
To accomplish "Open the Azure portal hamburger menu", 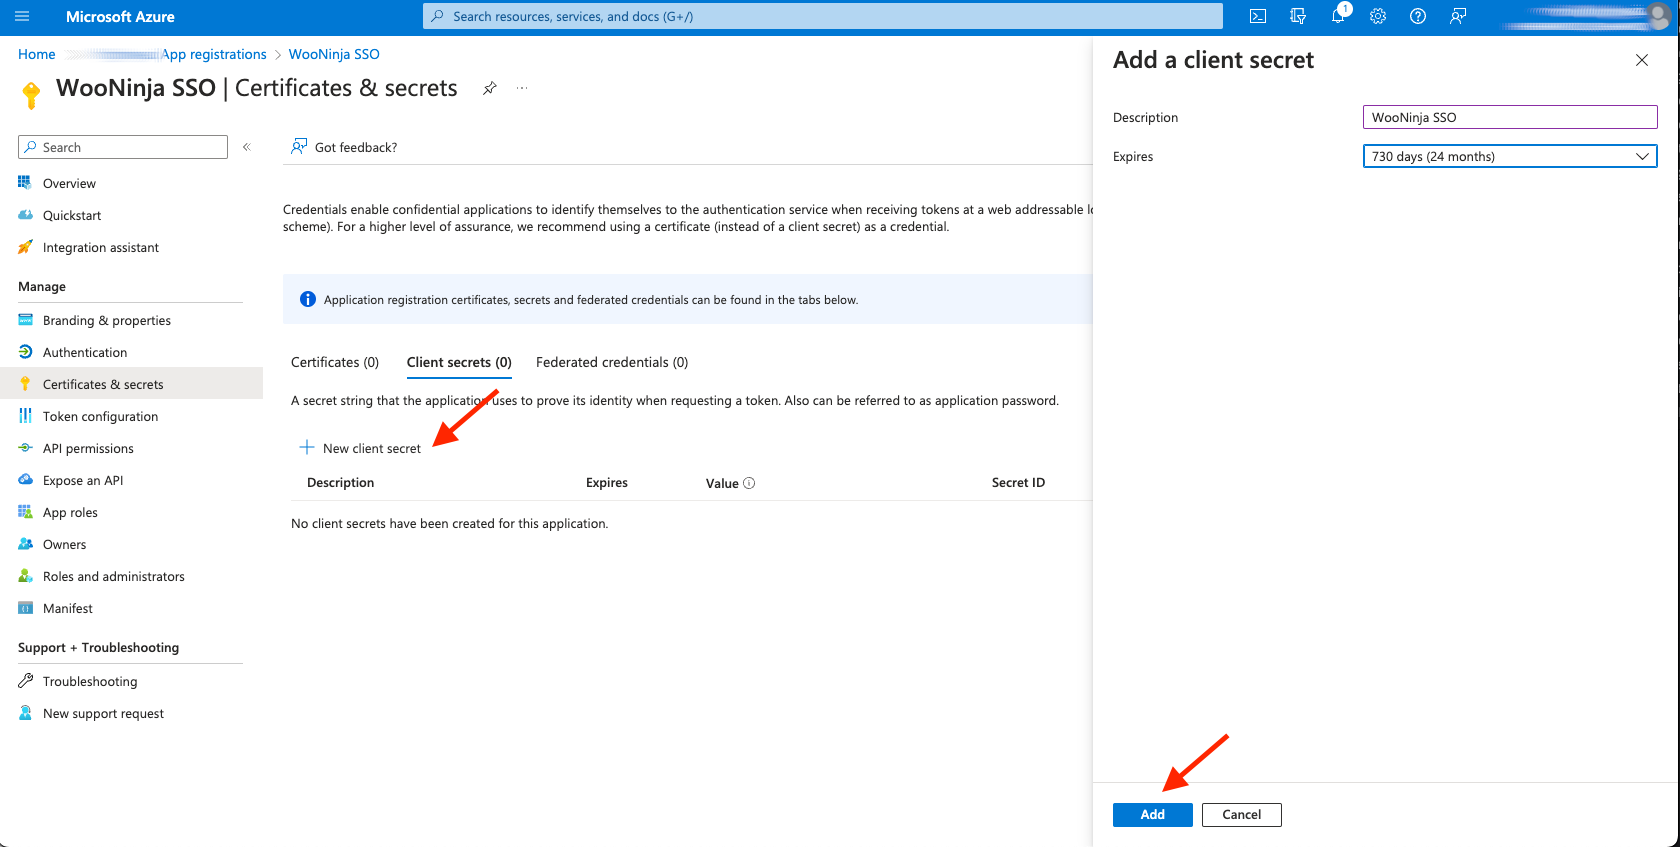I will (x=22, y=16).
